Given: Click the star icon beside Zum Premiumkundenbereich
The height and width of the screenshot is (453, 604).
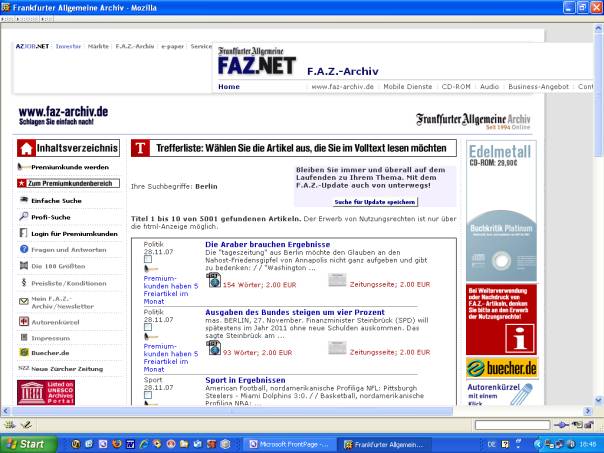Looking at the screenshot, I should tap(22, 183).
